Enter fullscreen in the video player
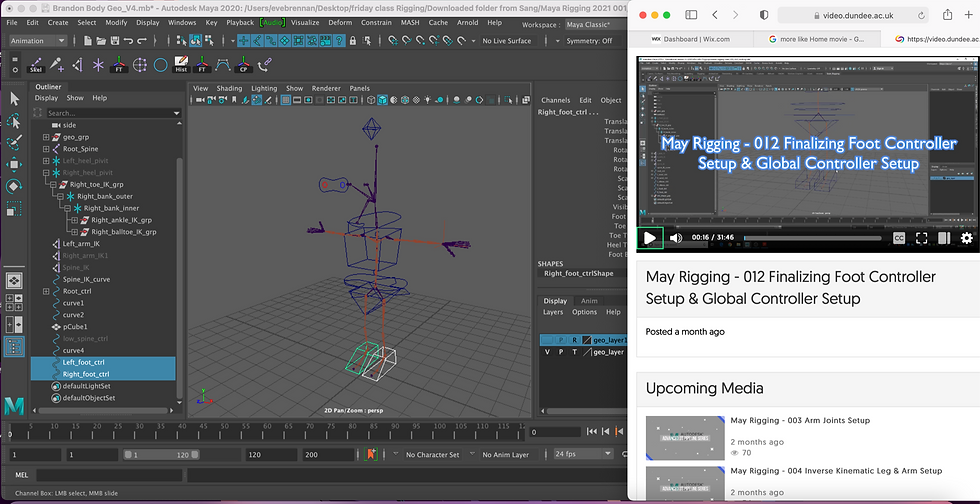The width and height of the screenshot is (980, 504). click(921, 238)
